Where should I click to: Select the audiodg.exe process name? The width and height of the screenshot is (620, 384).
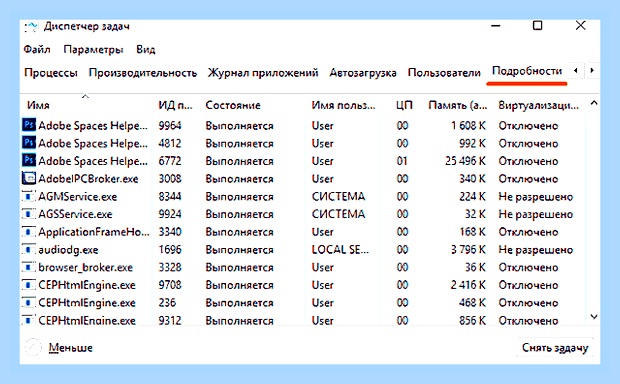(x=68, y=250)
